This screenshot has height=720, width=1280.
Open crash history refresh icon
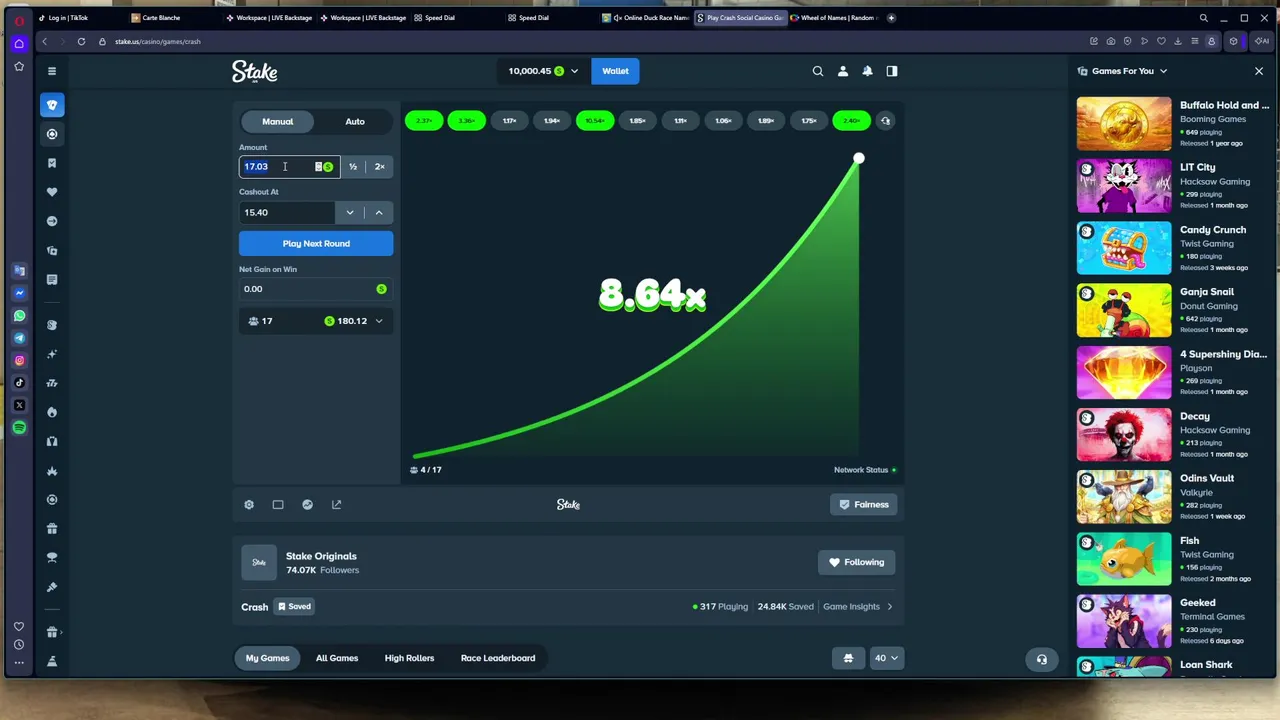click(885, 121)
